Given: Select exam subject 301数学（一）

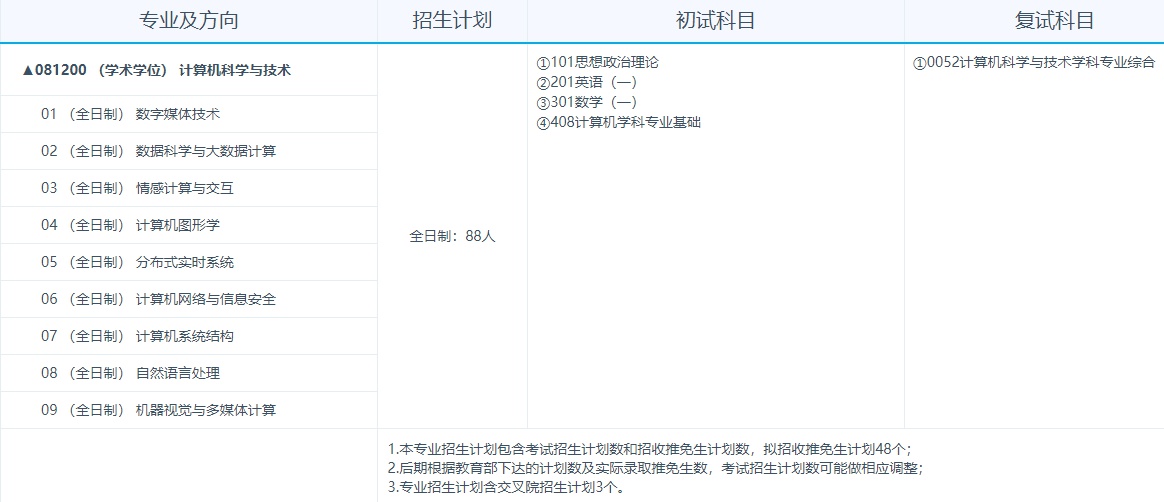Looking at the screenshot, I should coord(586,102).
